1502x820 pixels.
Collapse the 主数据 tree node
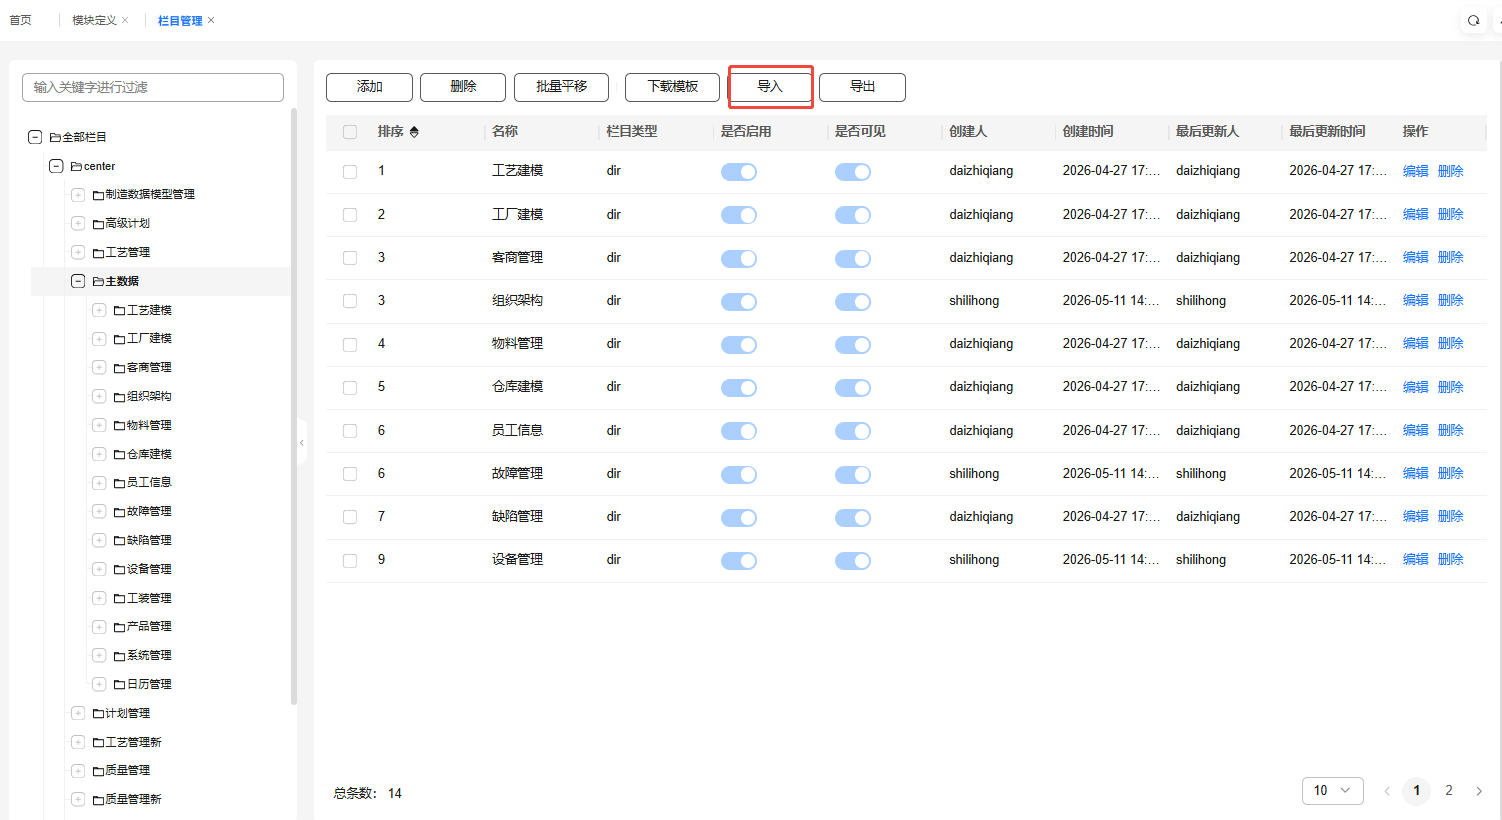tap(78, 281)
